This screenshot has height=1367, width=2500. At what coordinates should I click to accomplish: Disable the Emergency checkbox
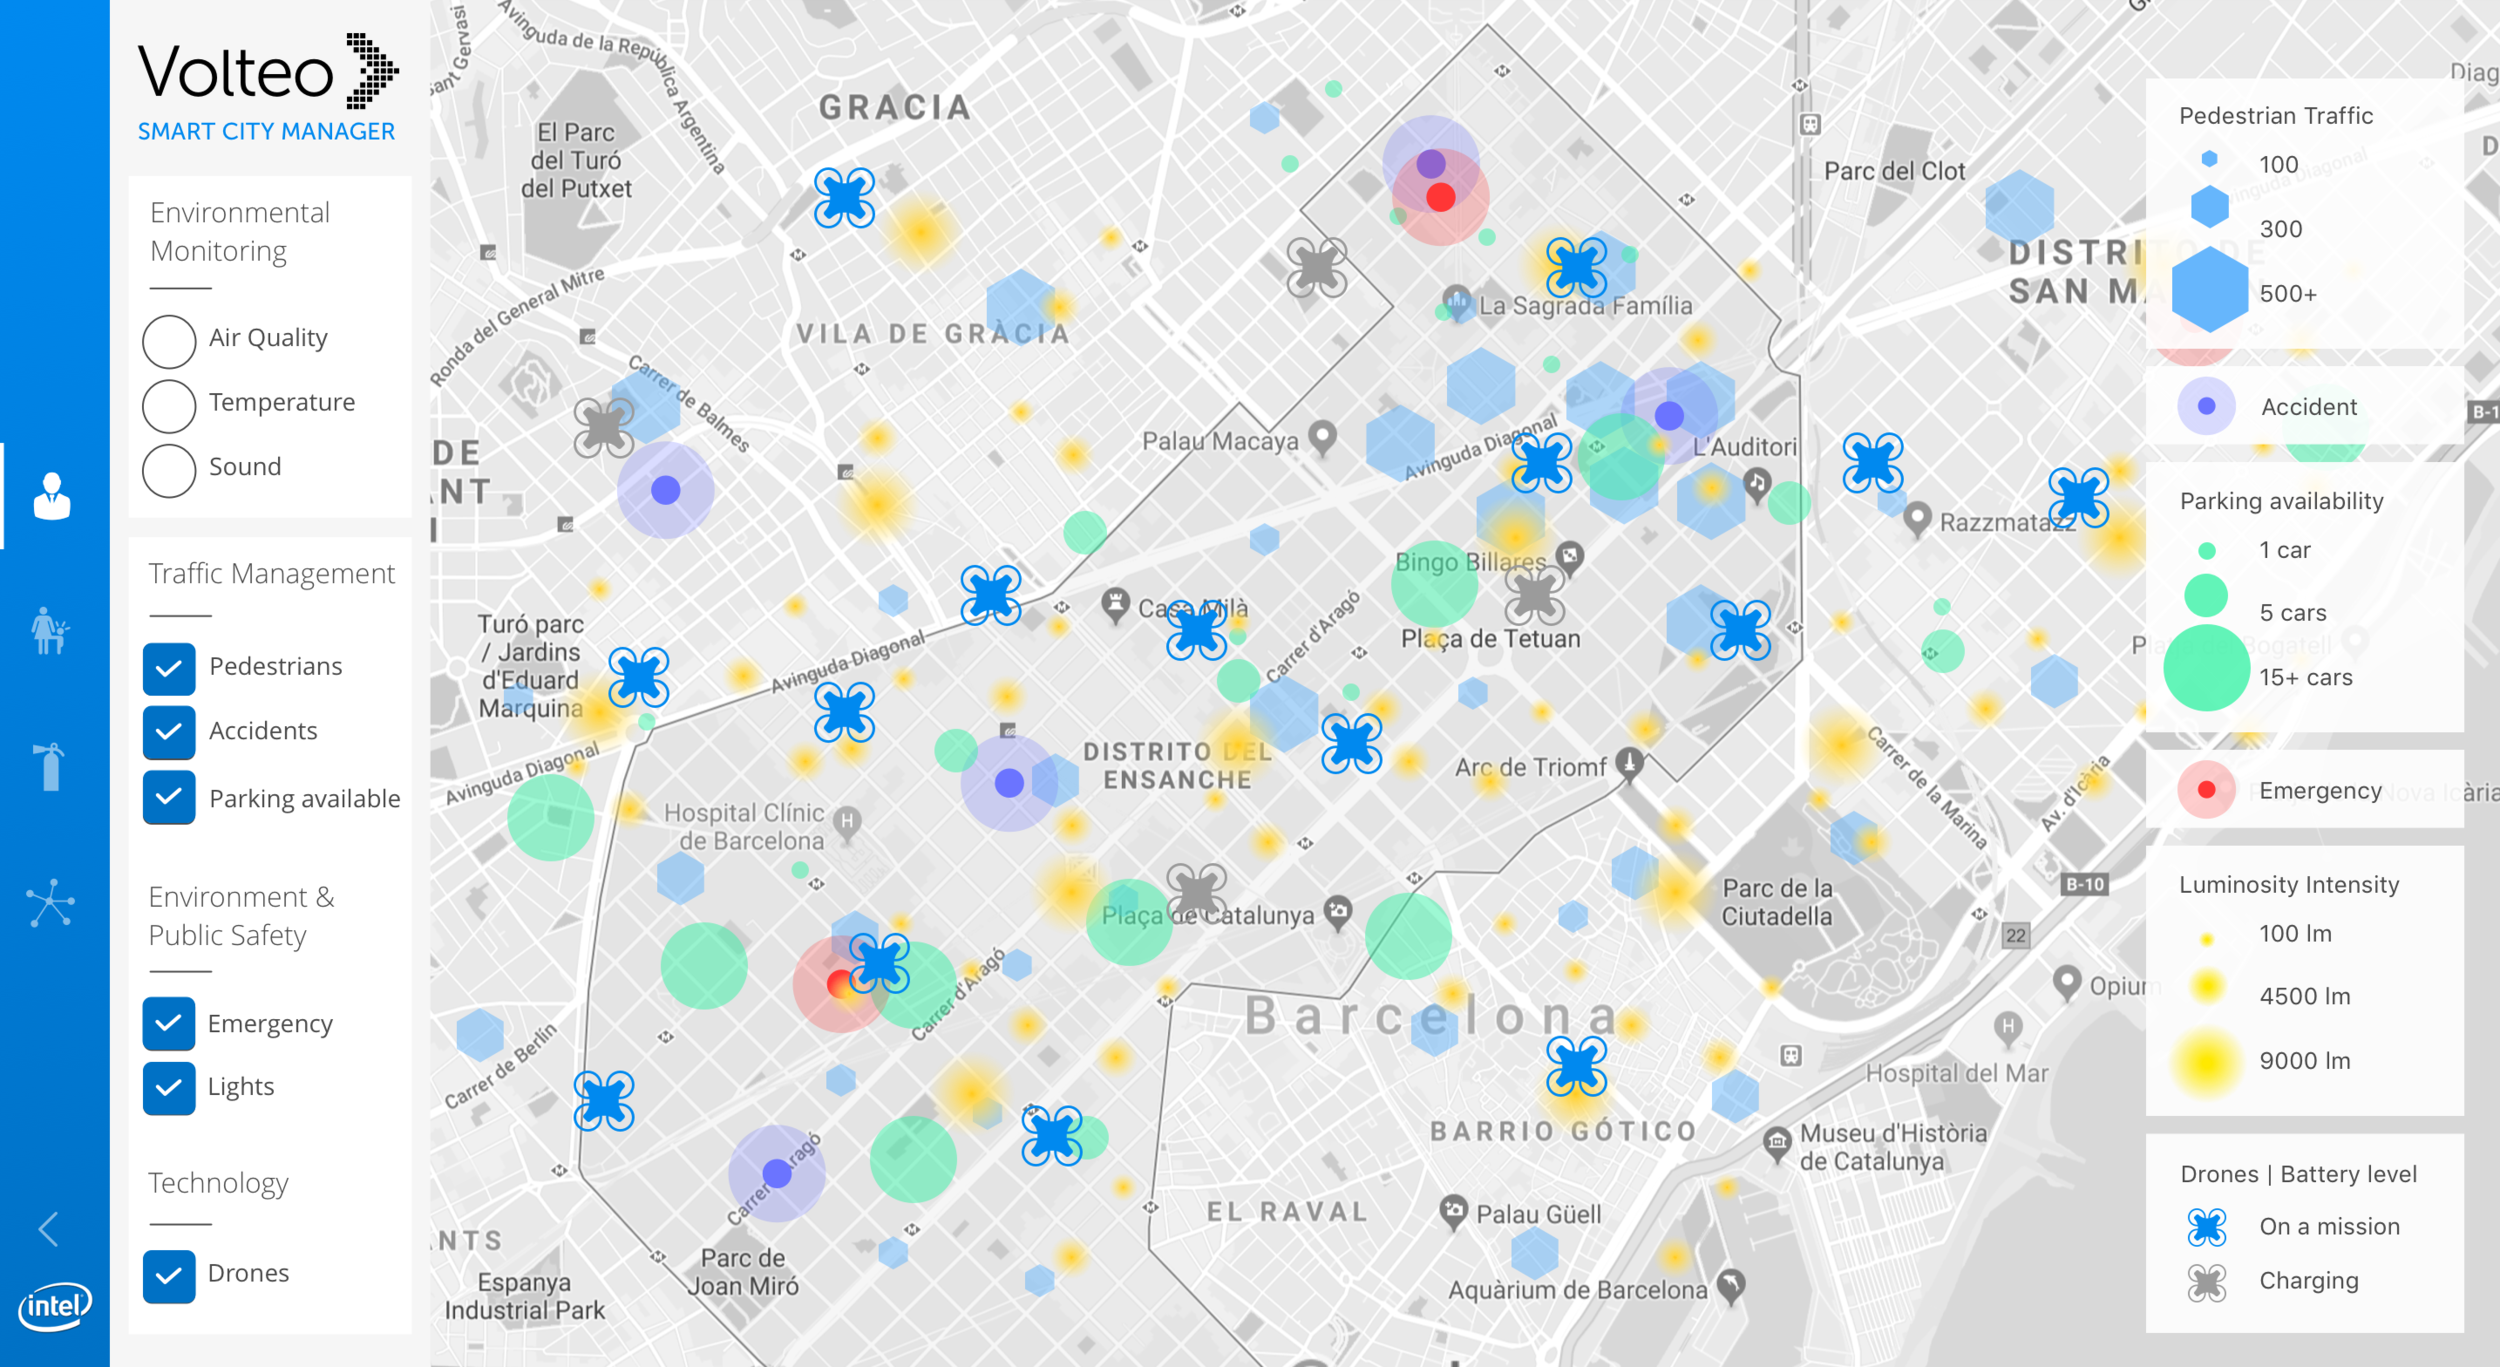[x=169, y=1023]
